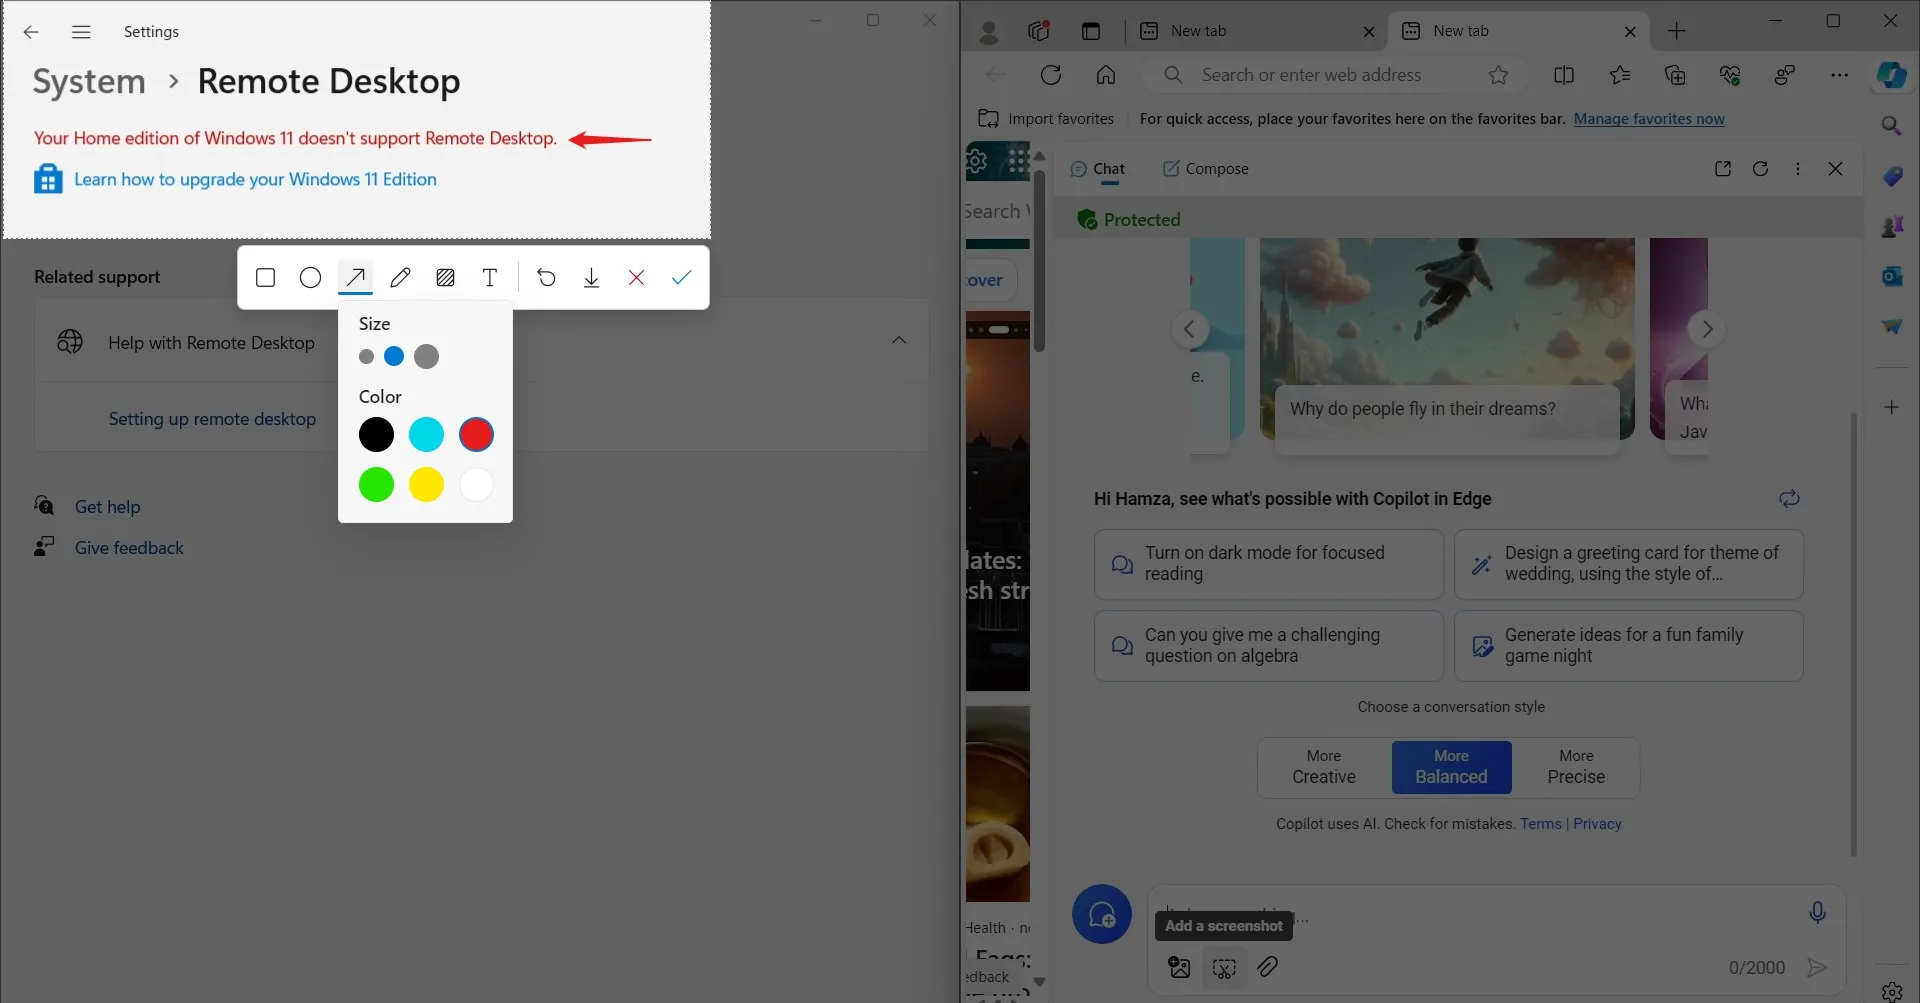Select the rectangle annotation tool
The height and width of the screenshot is (1003, 1920).
[x=265, y=278]
